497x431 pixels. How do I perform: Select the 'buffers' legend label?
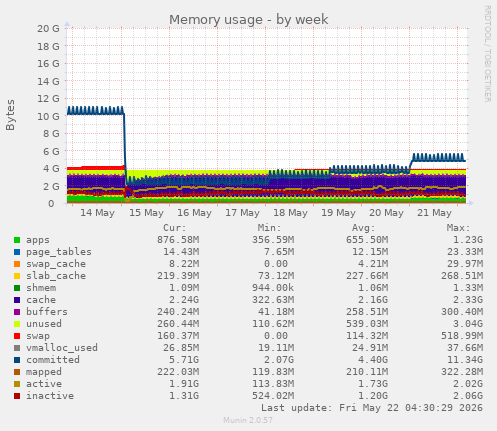(47, 312)
